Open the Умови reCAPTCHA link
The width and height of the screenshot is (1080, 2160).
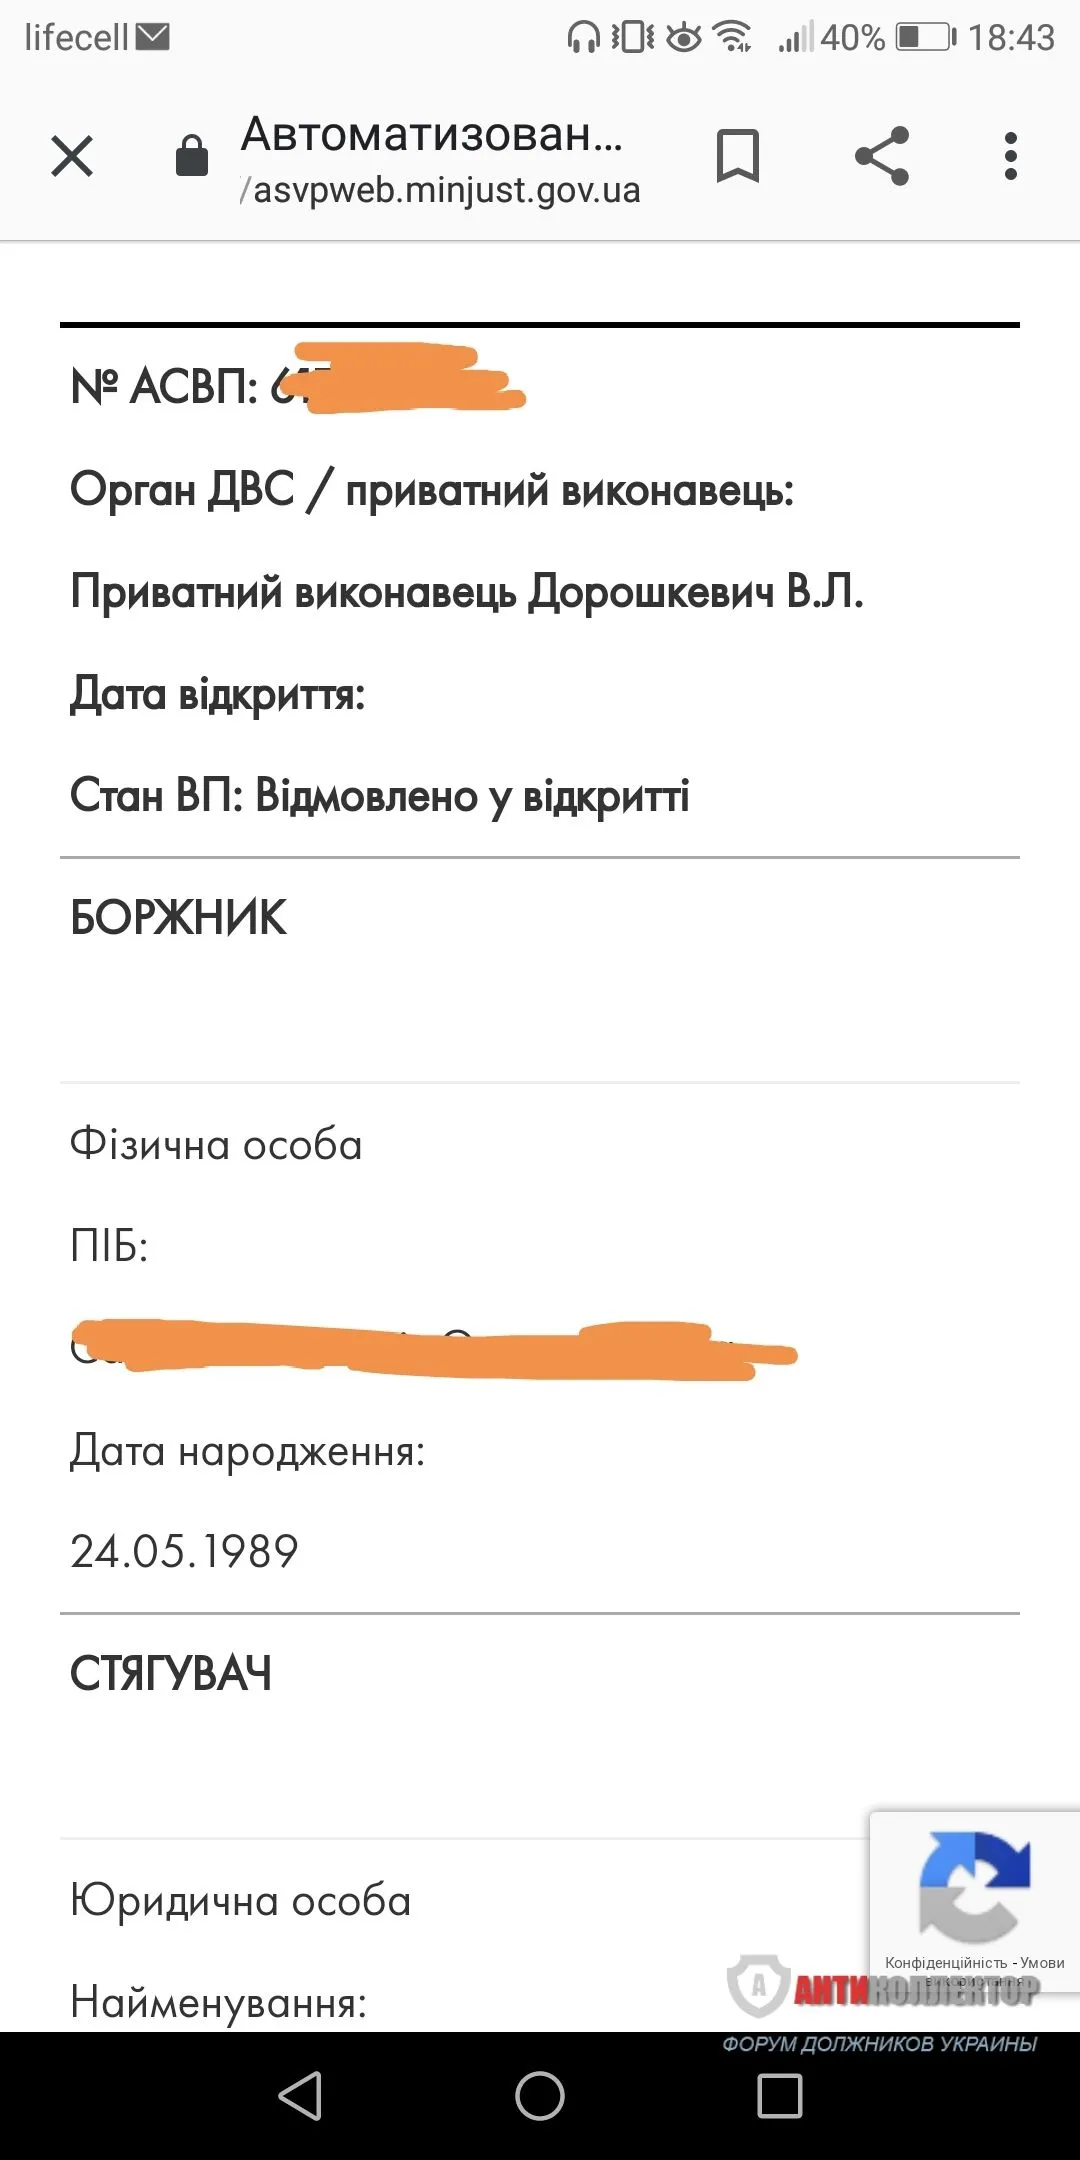(x=1042, y=1963)
